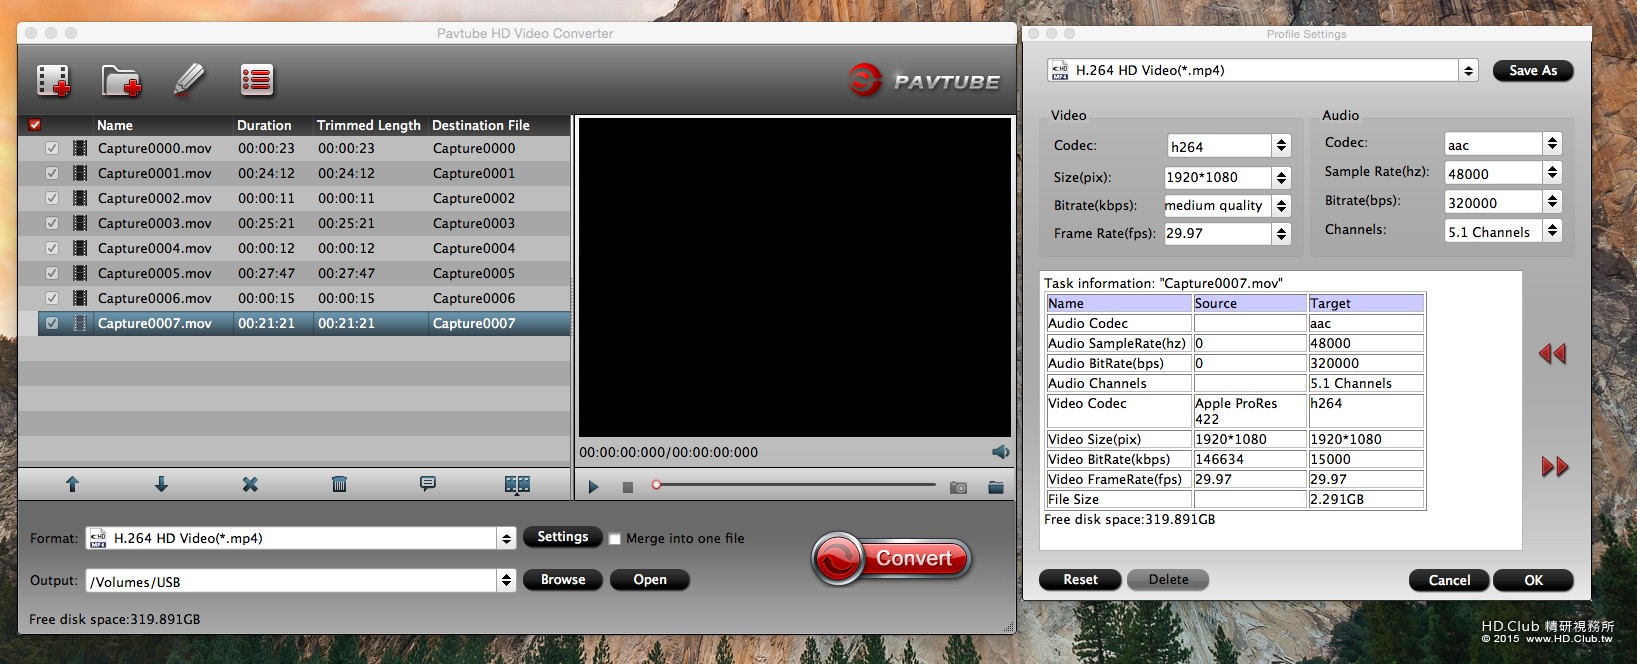Click the Trimmed Length column header
This screenshot has width=1637, height=664.
[370, 125]
